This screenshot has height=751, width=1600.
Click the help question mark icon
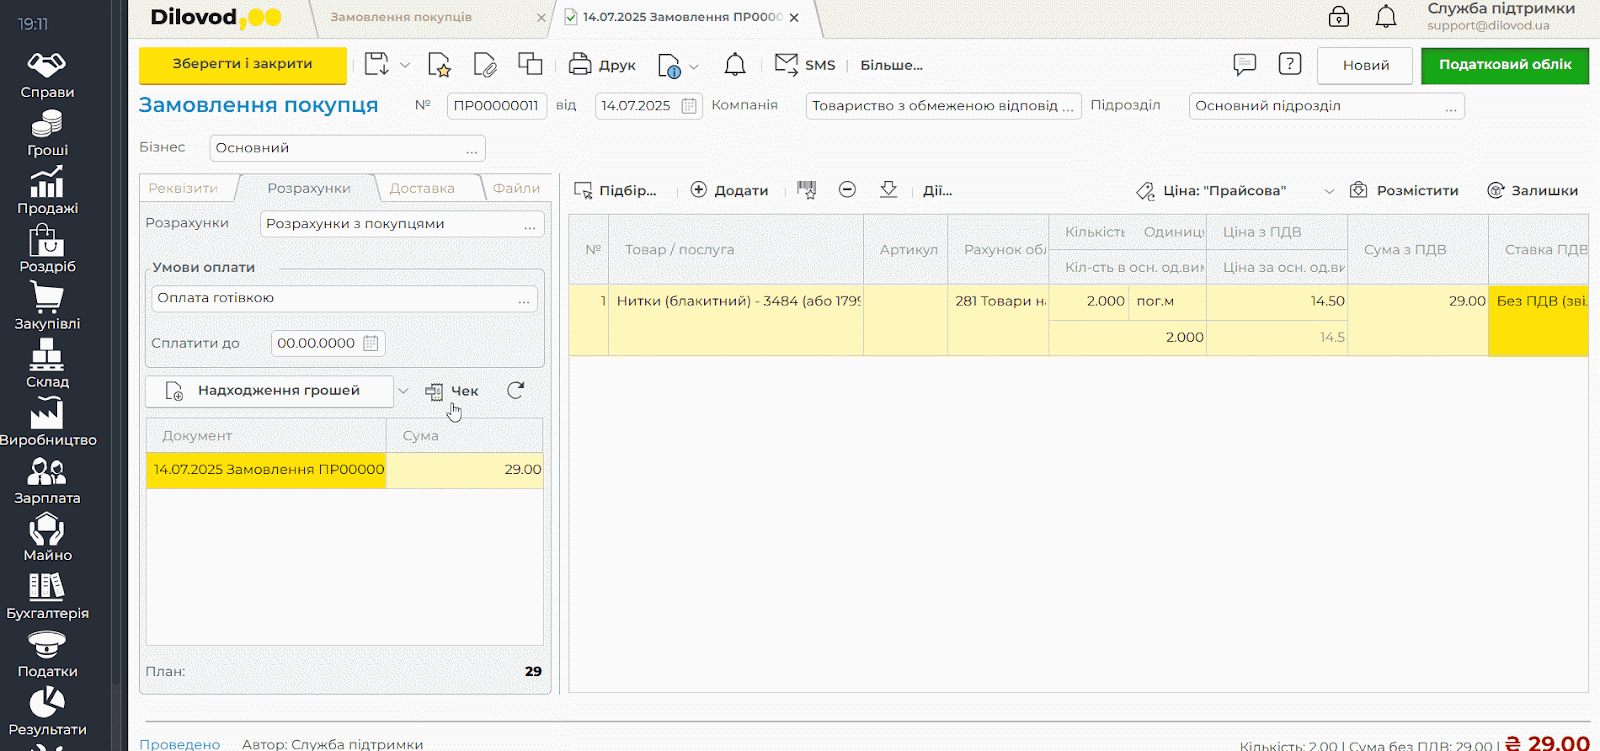[1290, 65]
